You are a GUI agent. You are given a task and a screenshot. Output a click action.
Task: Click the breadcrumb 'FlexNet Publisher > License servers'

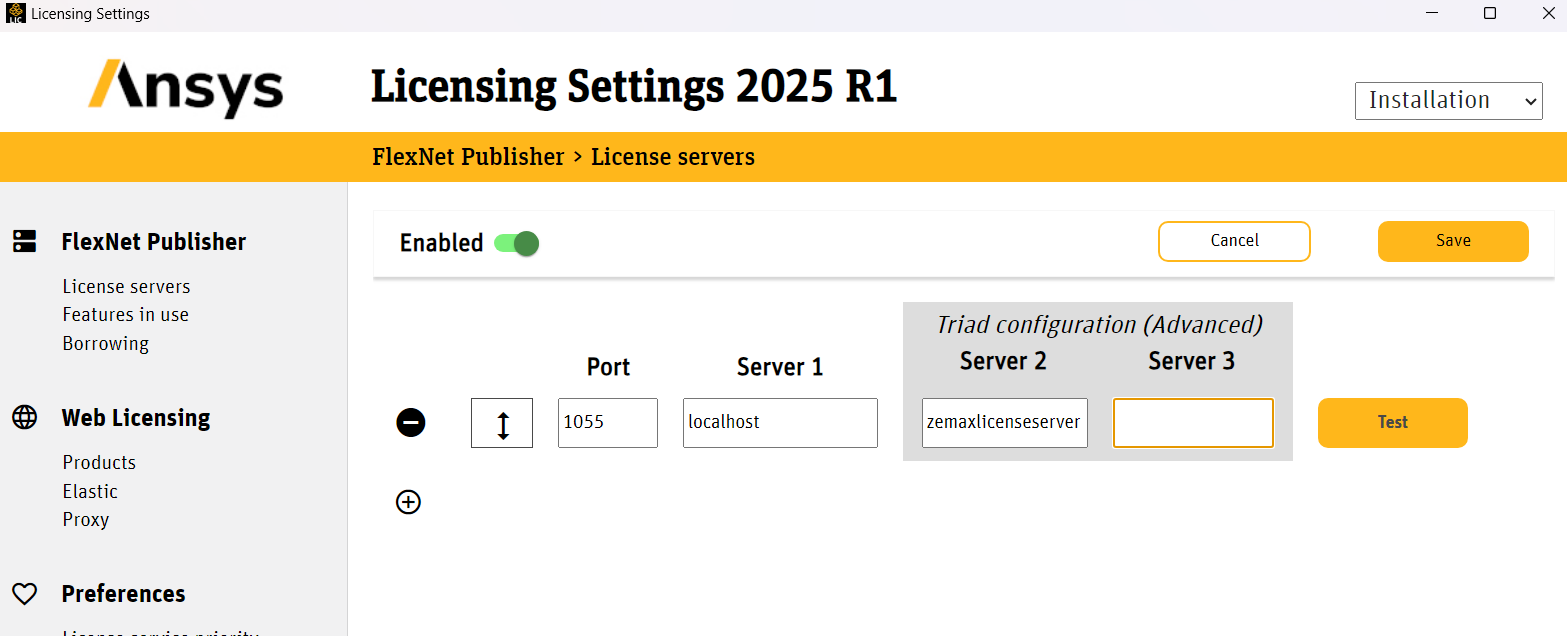click(x=564, y=157)
